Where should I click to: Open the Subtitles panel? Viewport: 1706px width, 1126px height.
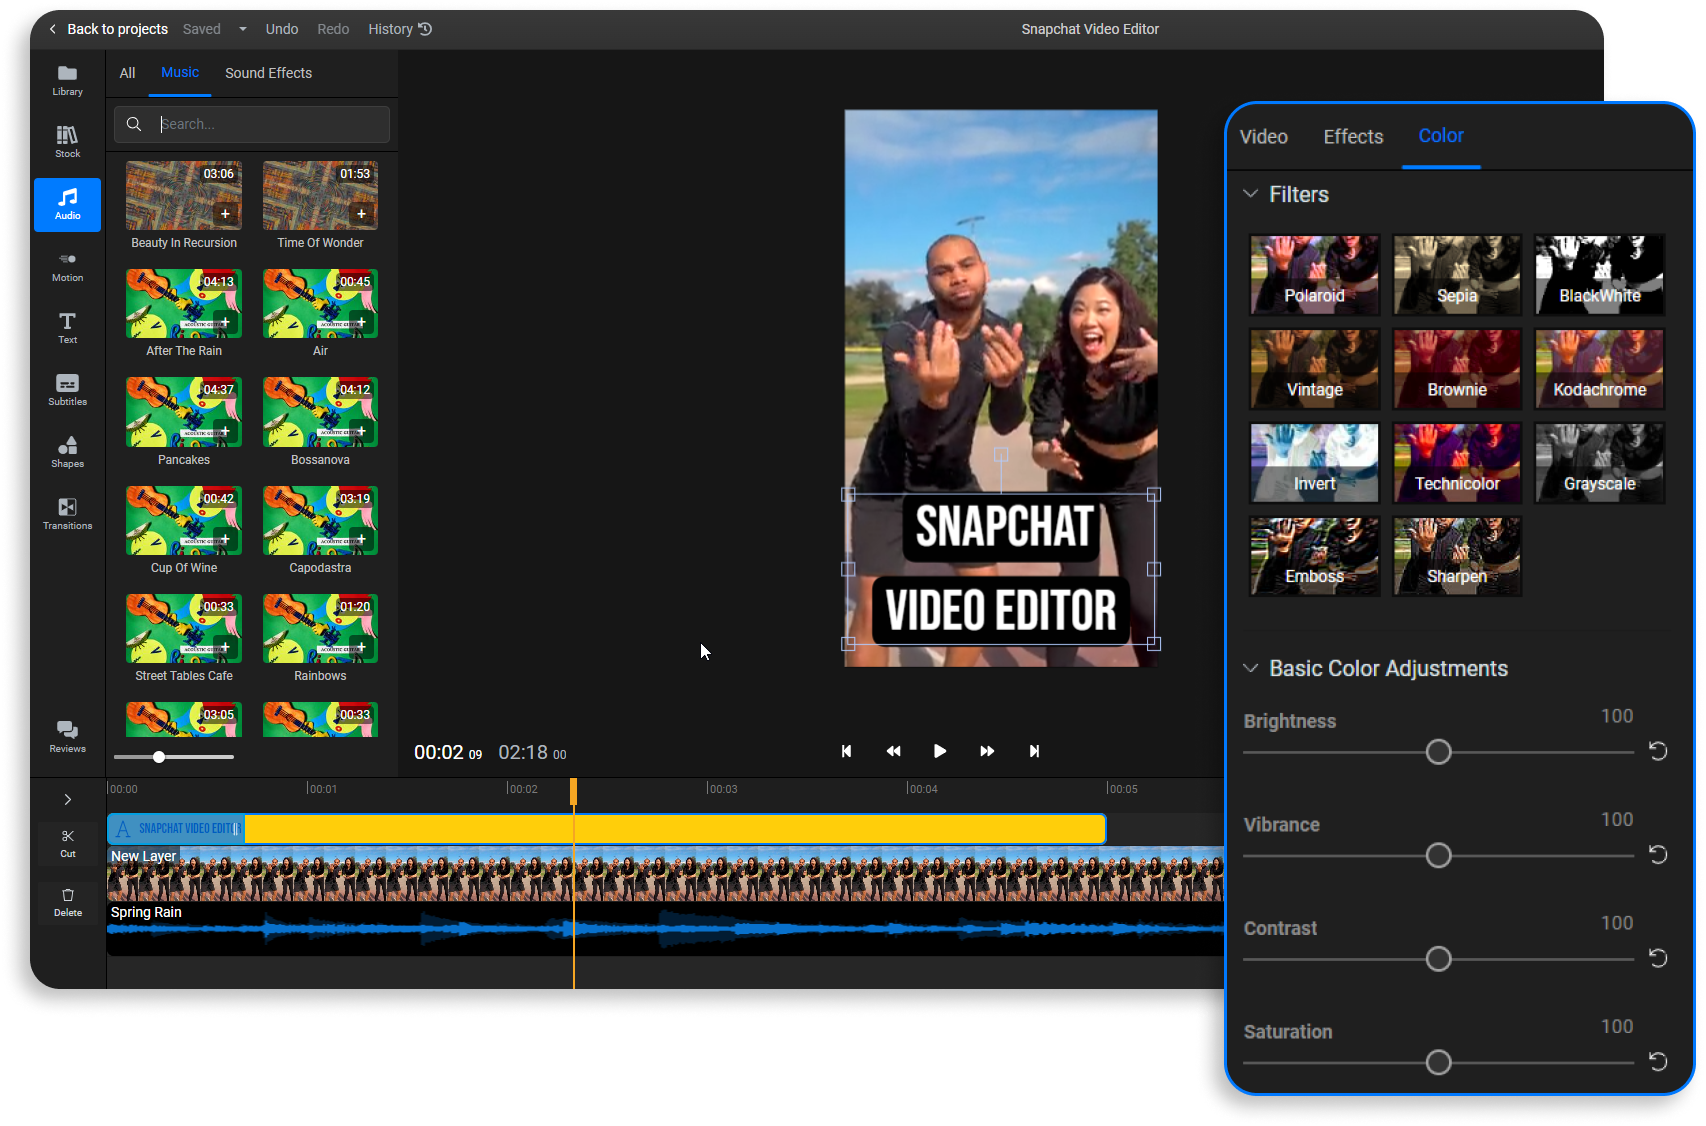point(67,389)
